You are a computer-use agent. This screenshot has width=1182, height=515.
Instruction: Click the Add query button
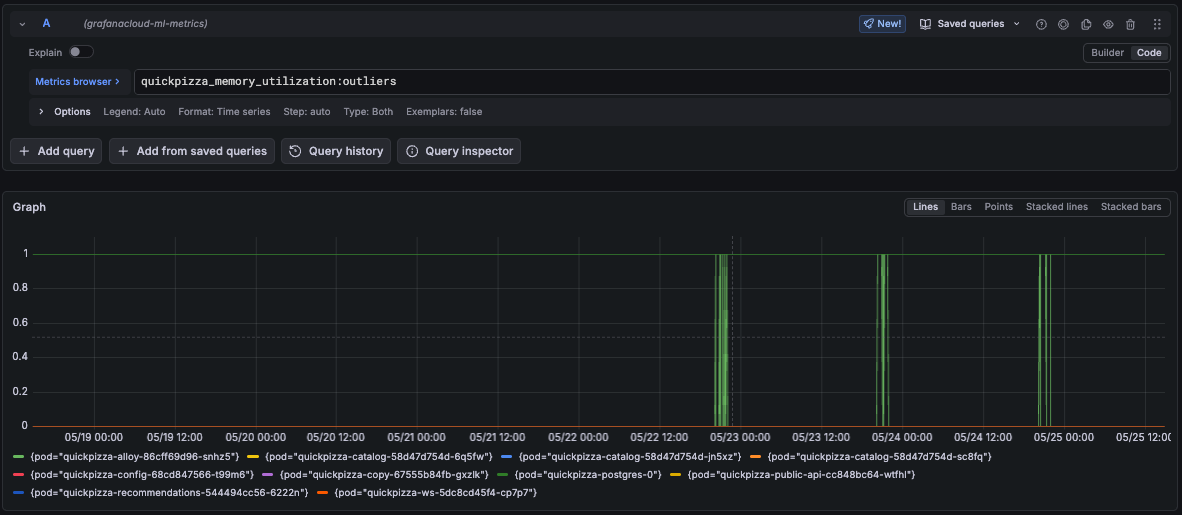pyautogui.click(x=56, y=151)
